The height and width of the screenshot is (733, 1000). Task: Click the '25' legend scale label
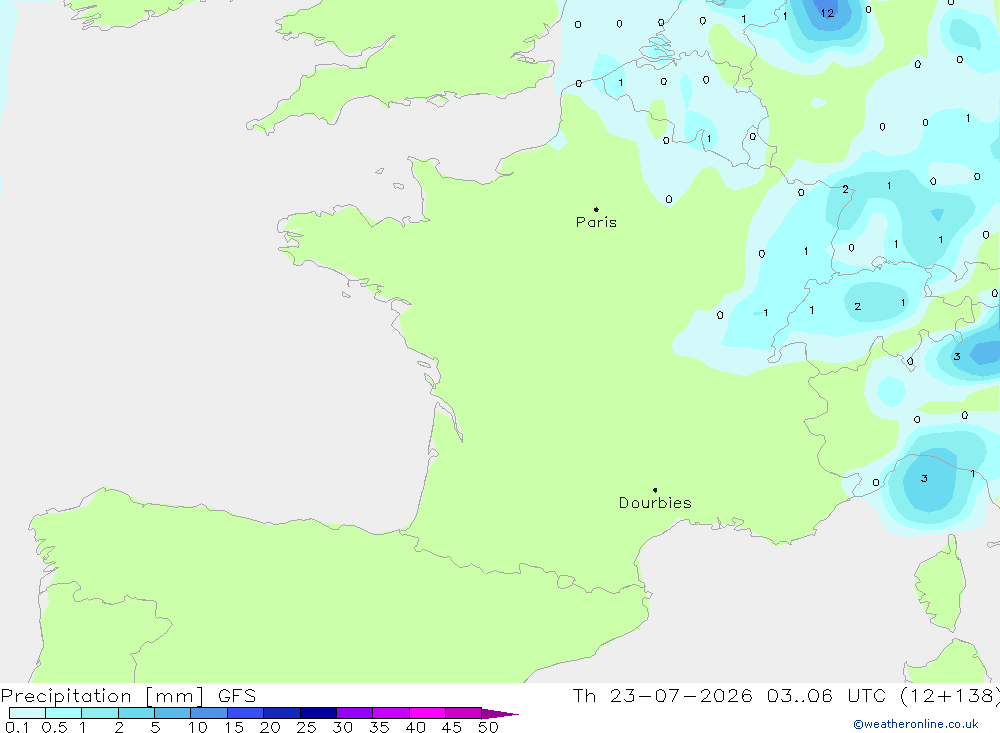pyautogui.click(x=306, y=727)
